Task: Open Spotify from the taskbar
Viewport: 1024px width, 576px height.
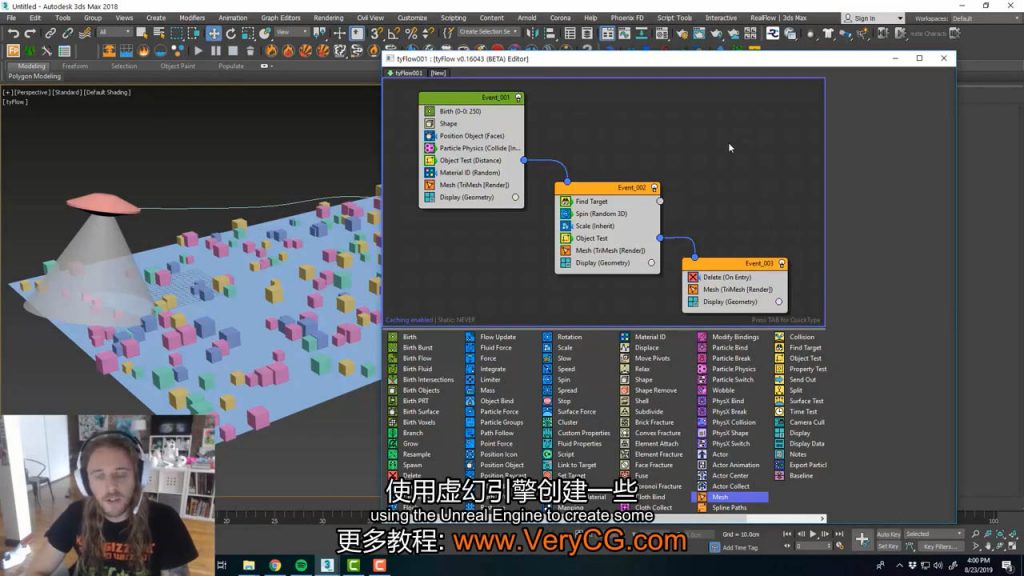Action: pos(301,565)
